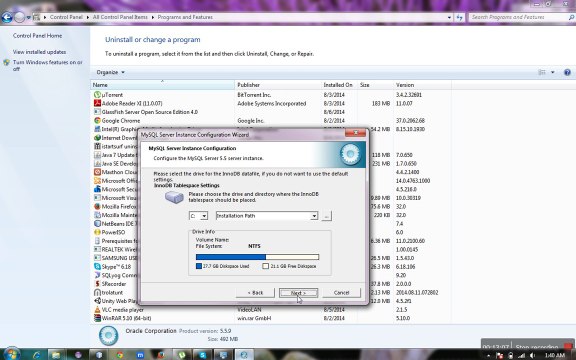The image size is (576, 360).
Task: Sort the list by Name column
Action: pos(162,85)
